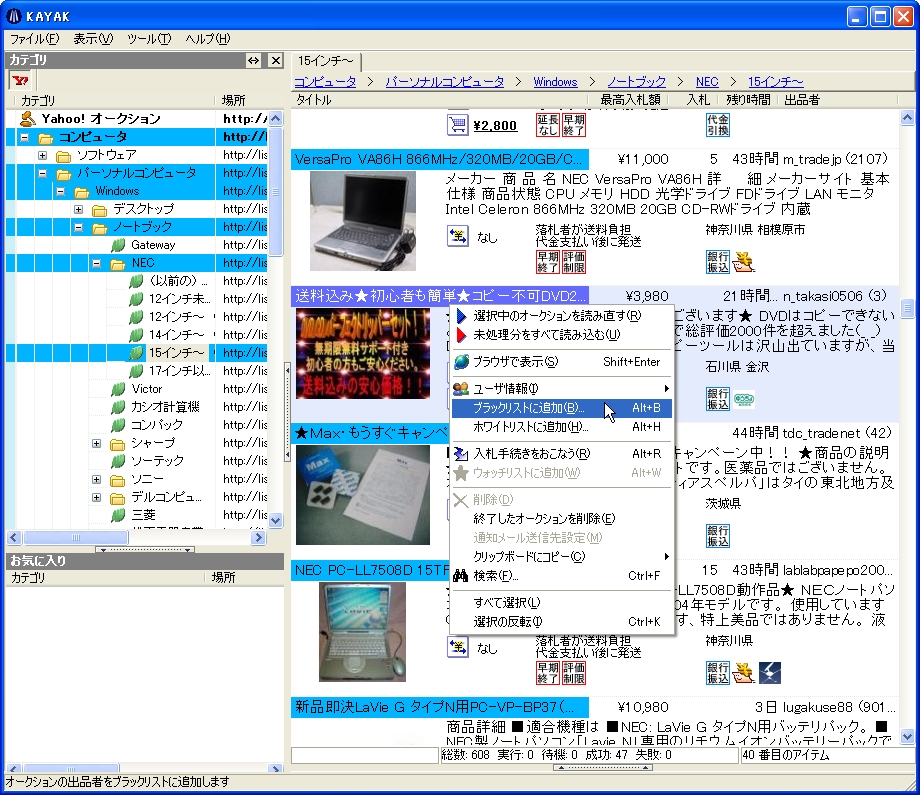
Task: Click the green payment icon in 石川県 listing
Action: pyautogui.click(x=743, y=399)
